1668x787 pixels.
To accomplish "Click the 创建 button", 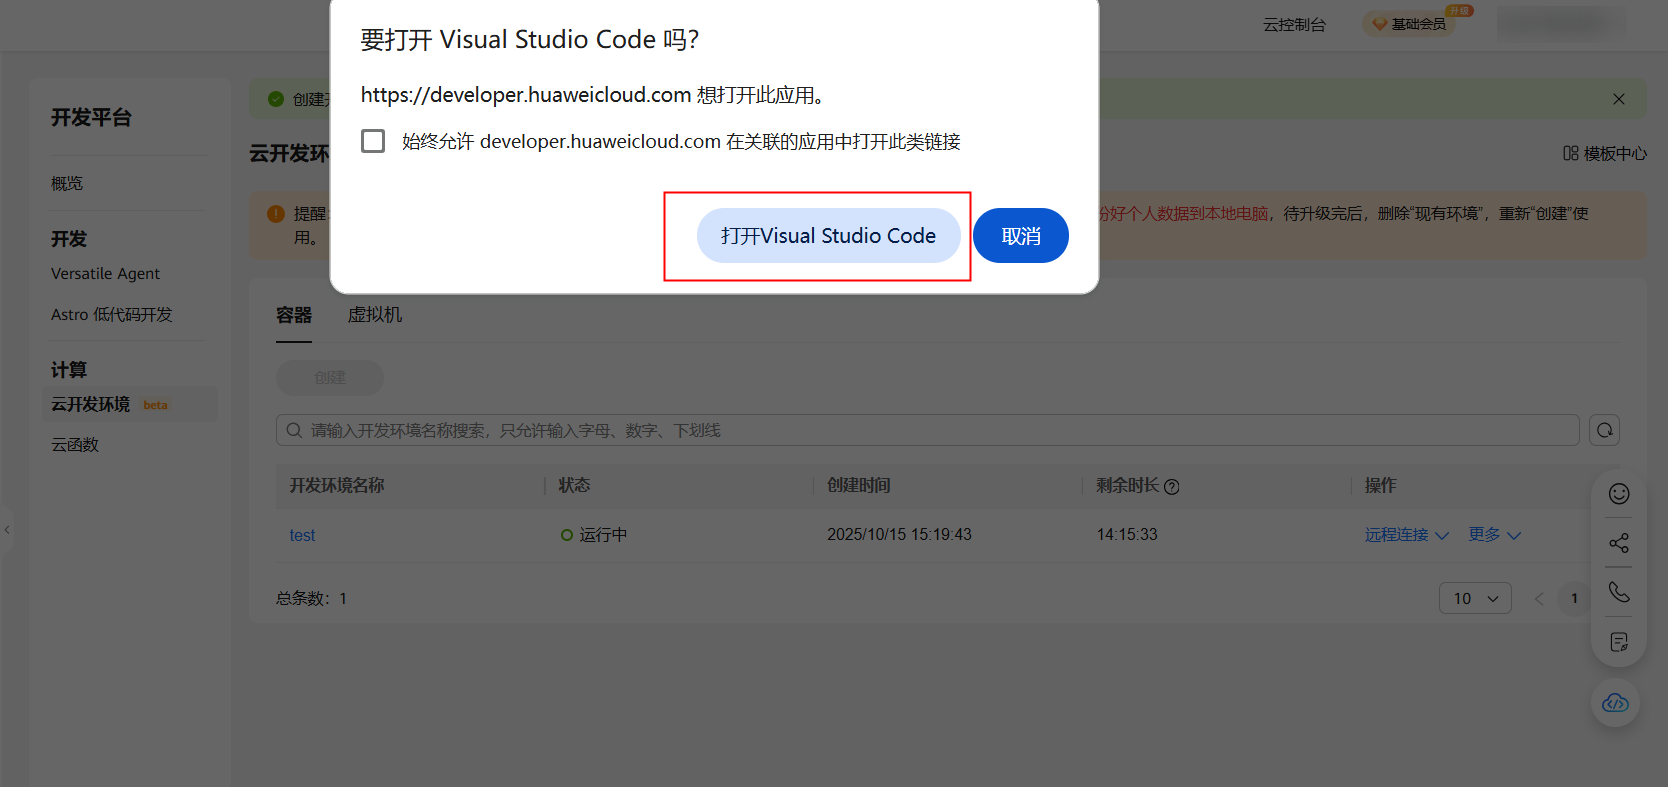I will click(330, 378).
